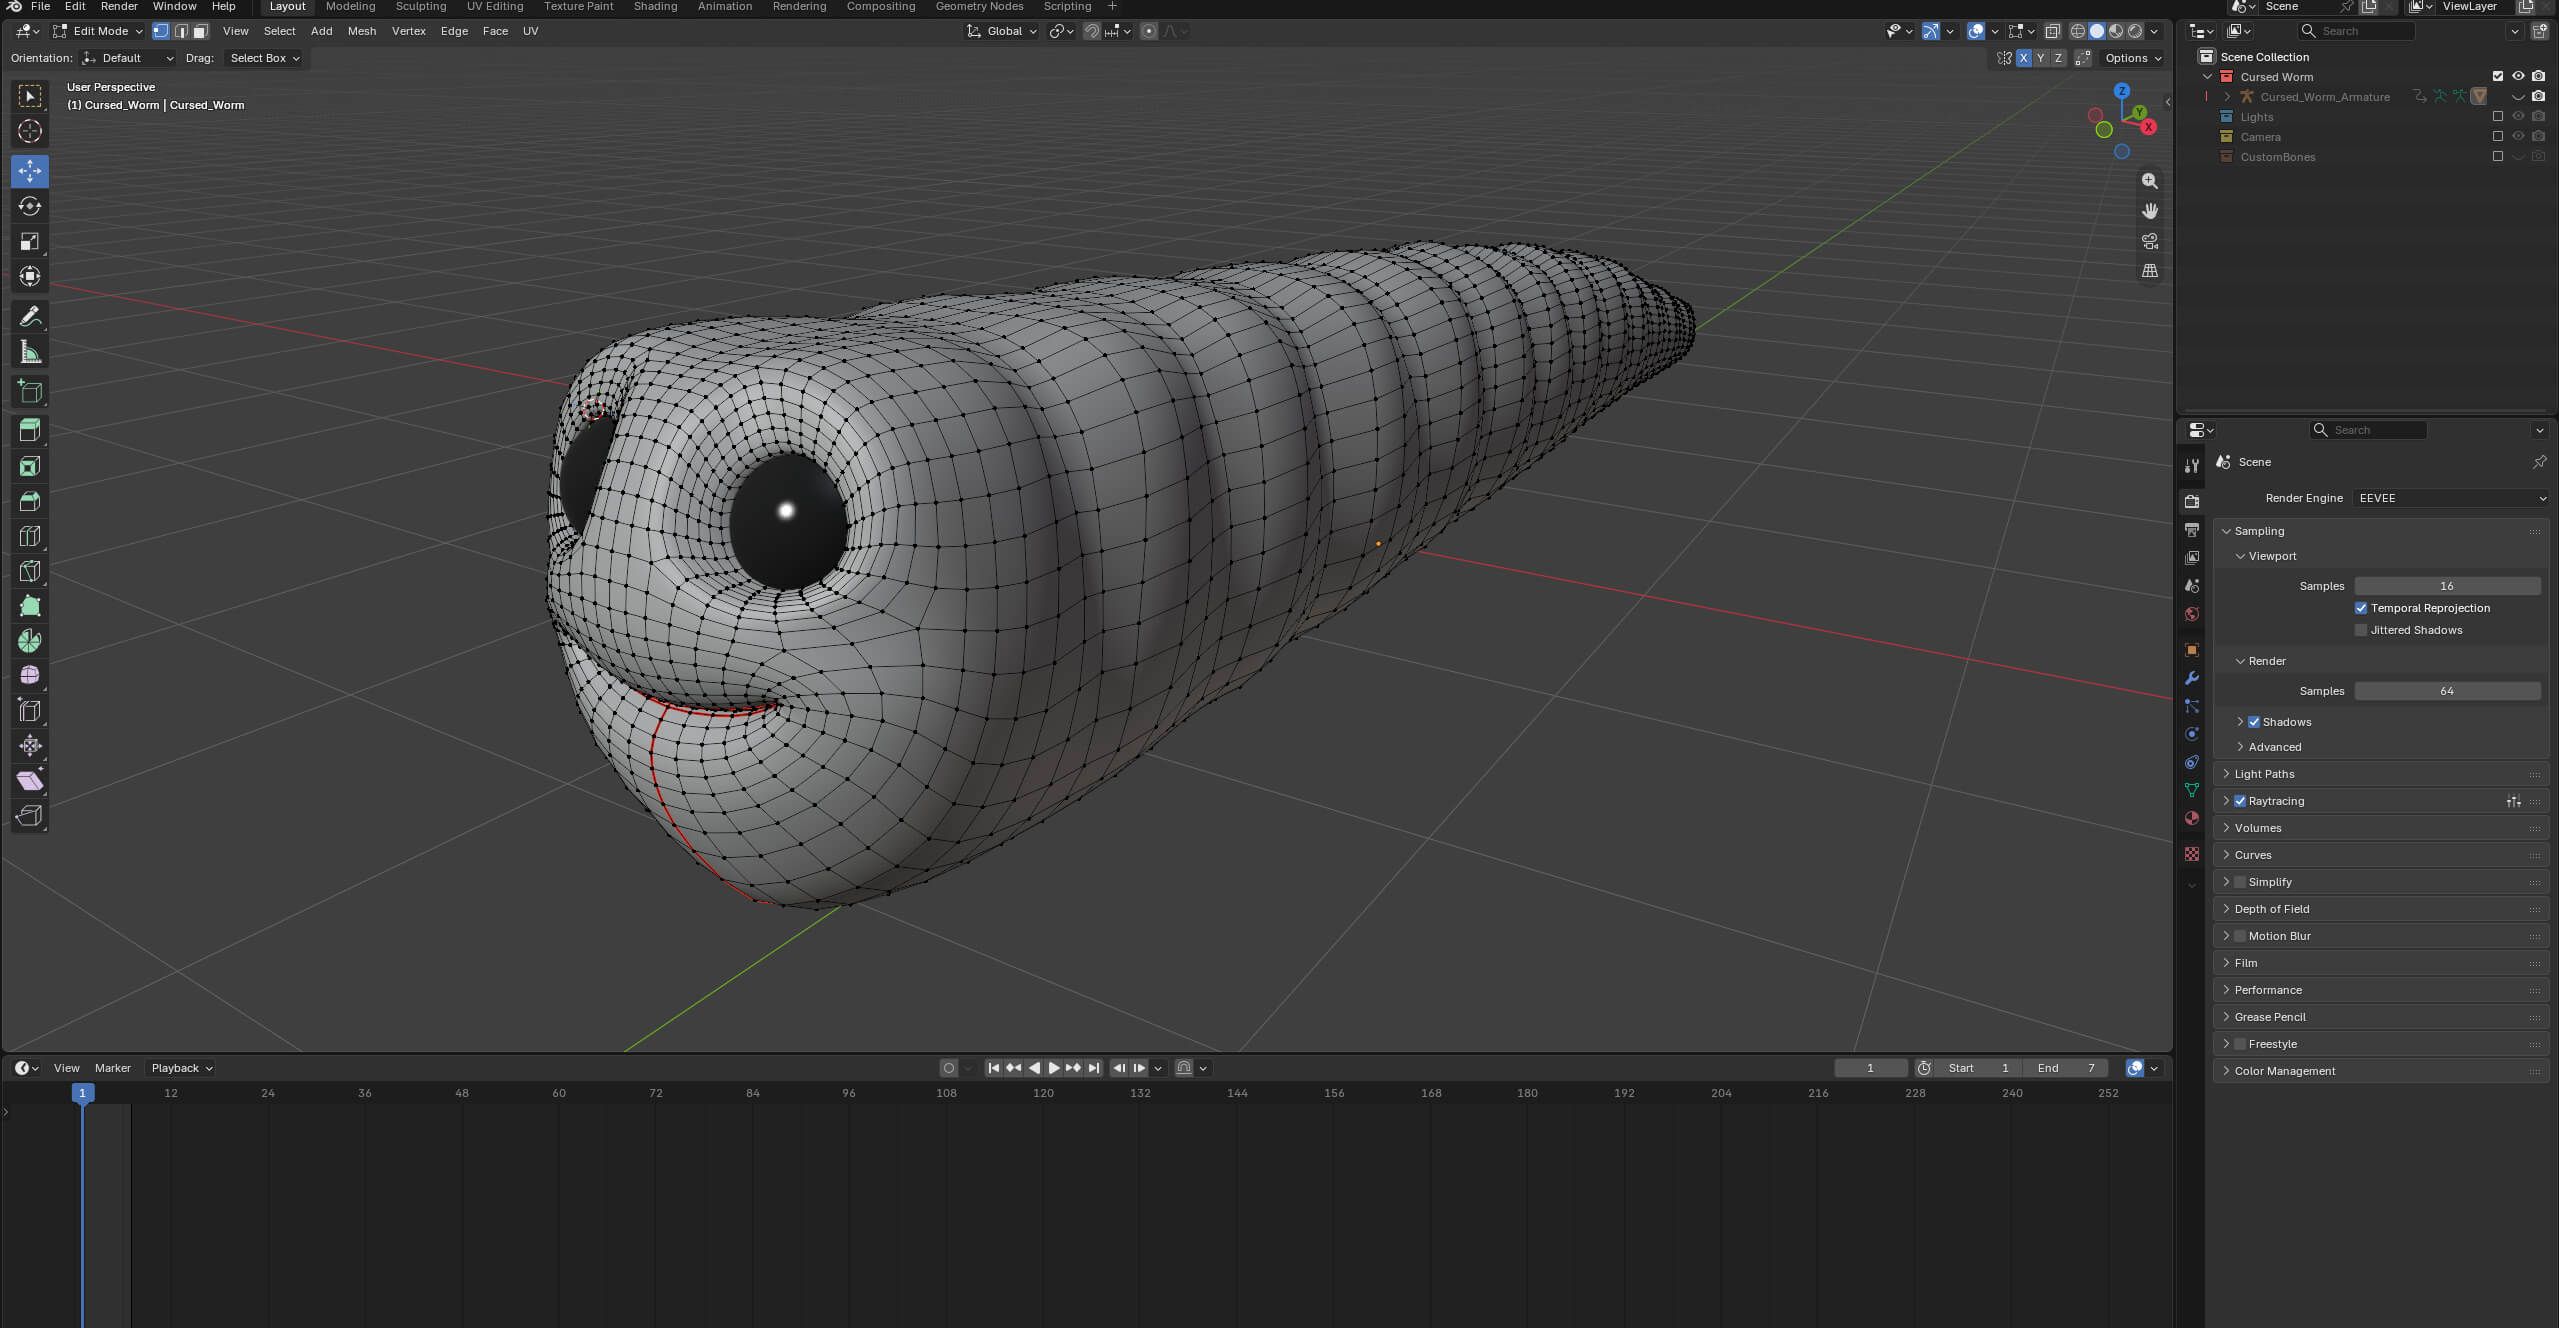Click the pan view hand icon
Image resolution: width=2559 pixels, height=1328 pixels.
tap(2149, 211)
